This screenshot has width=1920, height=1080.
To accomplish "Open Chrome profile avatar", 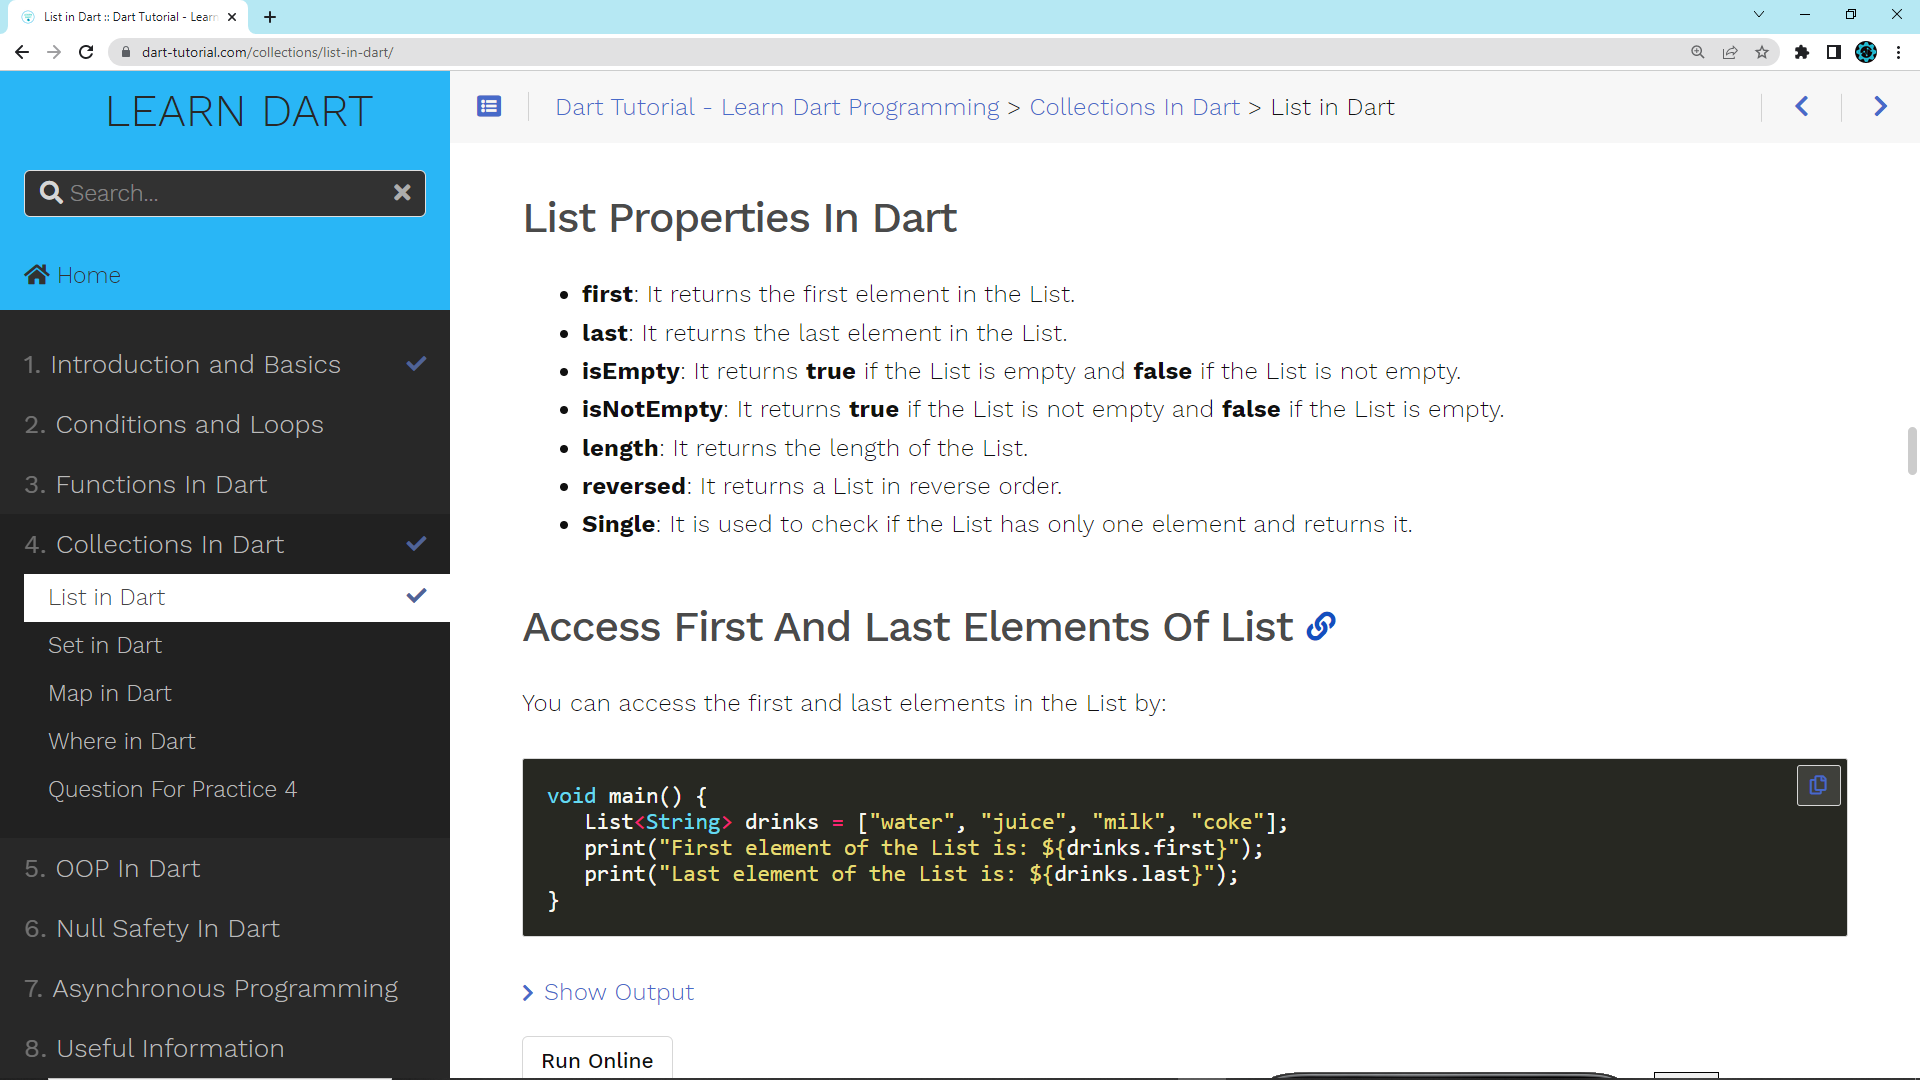I will point(1866,52).
